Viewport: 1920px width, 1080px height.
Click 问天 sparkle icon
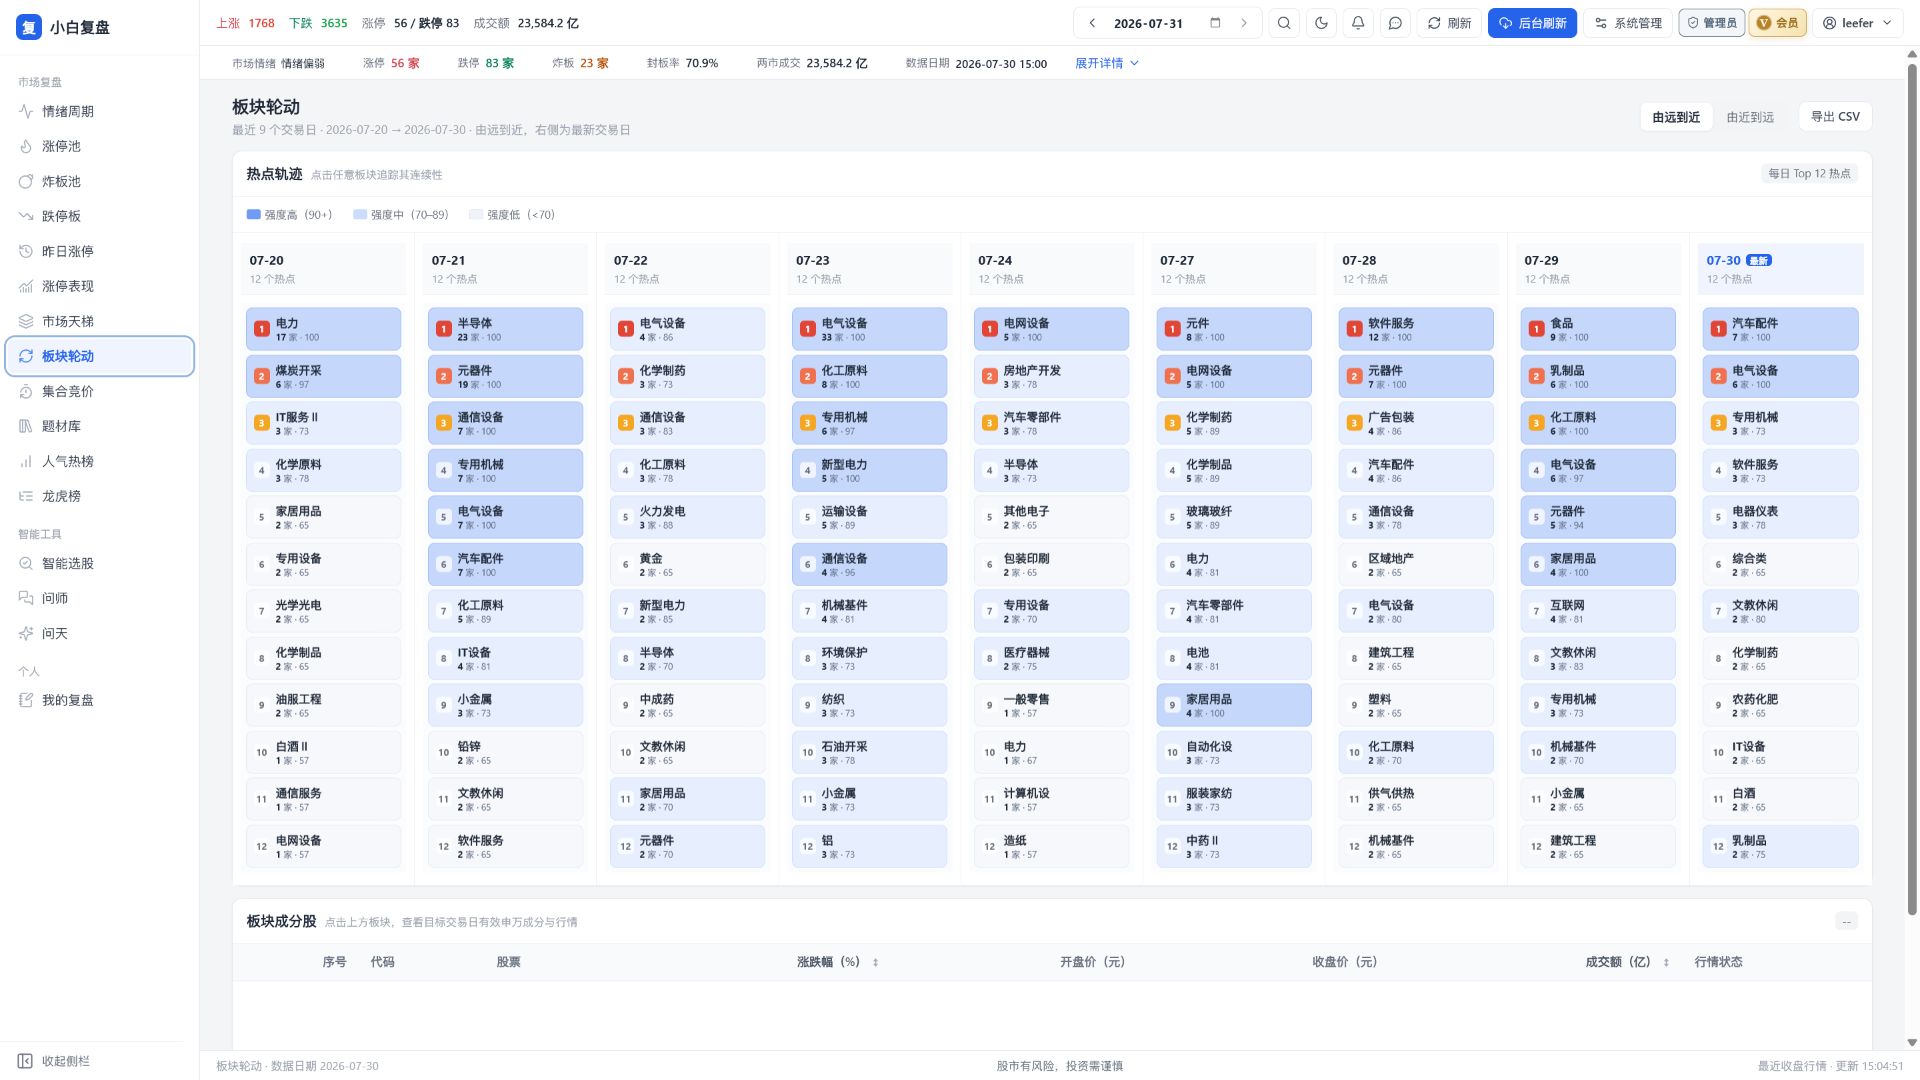(x=26, y=633)
